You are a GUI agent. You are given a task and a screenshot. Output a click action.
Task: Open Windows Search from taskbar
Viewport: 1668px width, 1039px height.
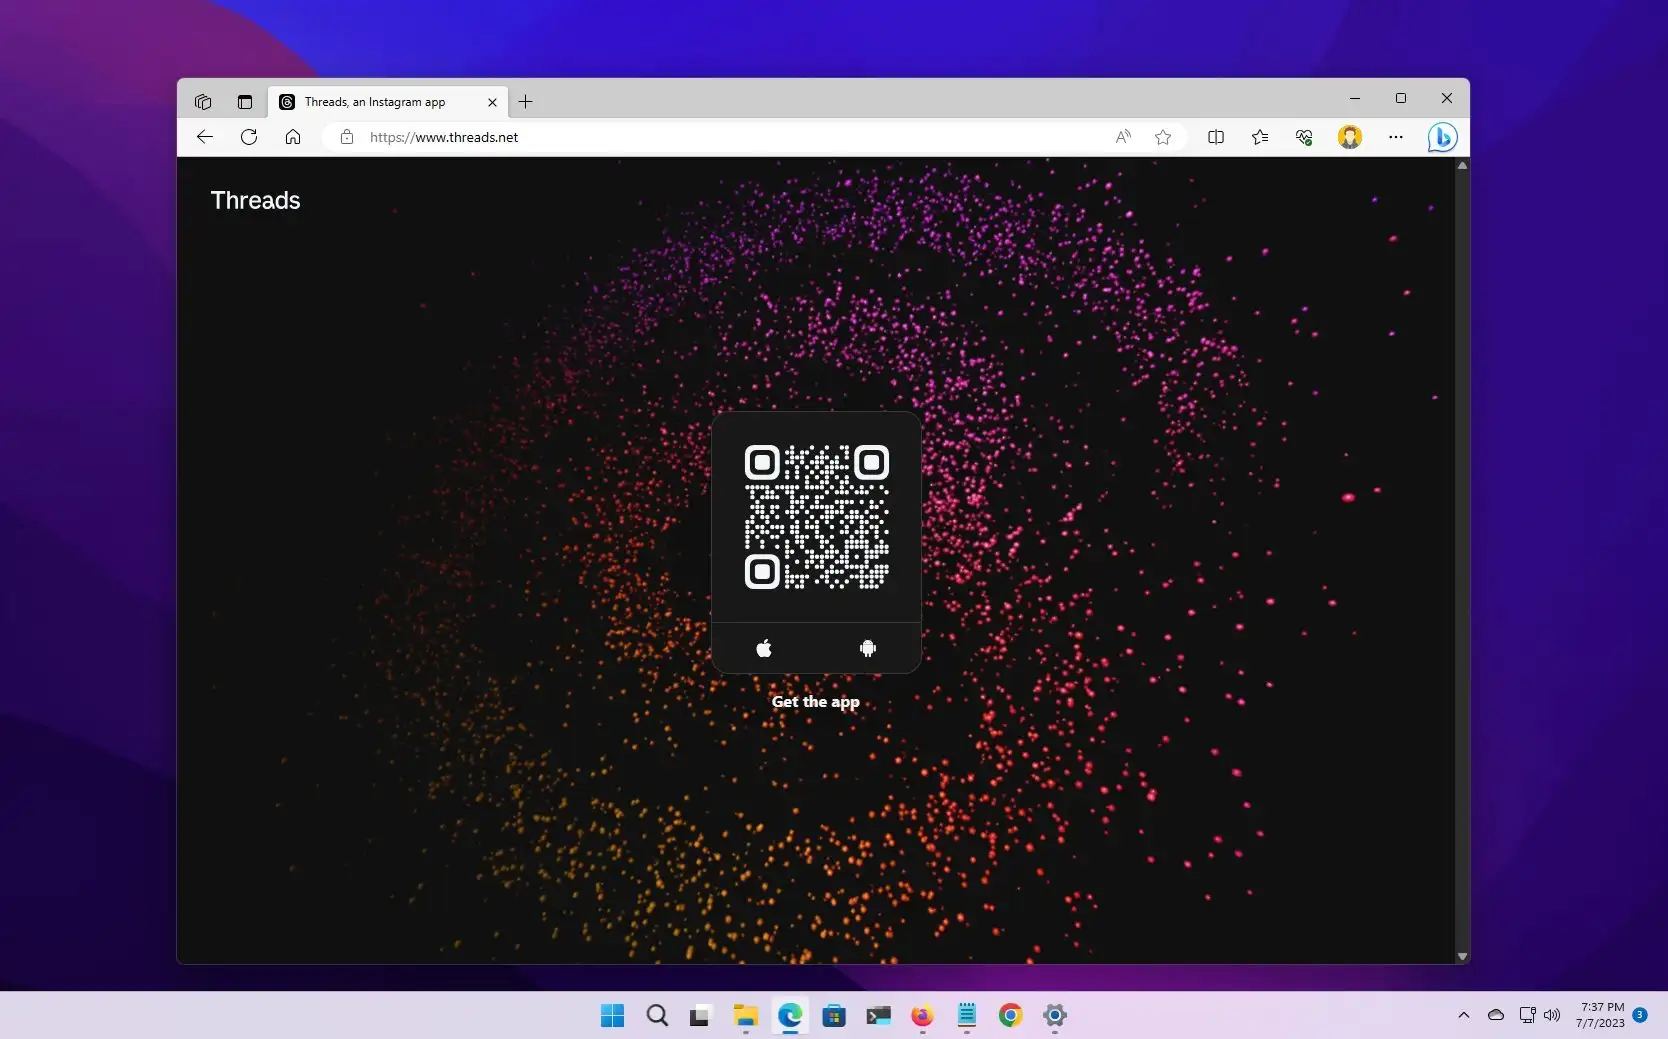pyautogui.click(x=657, y=1016)
